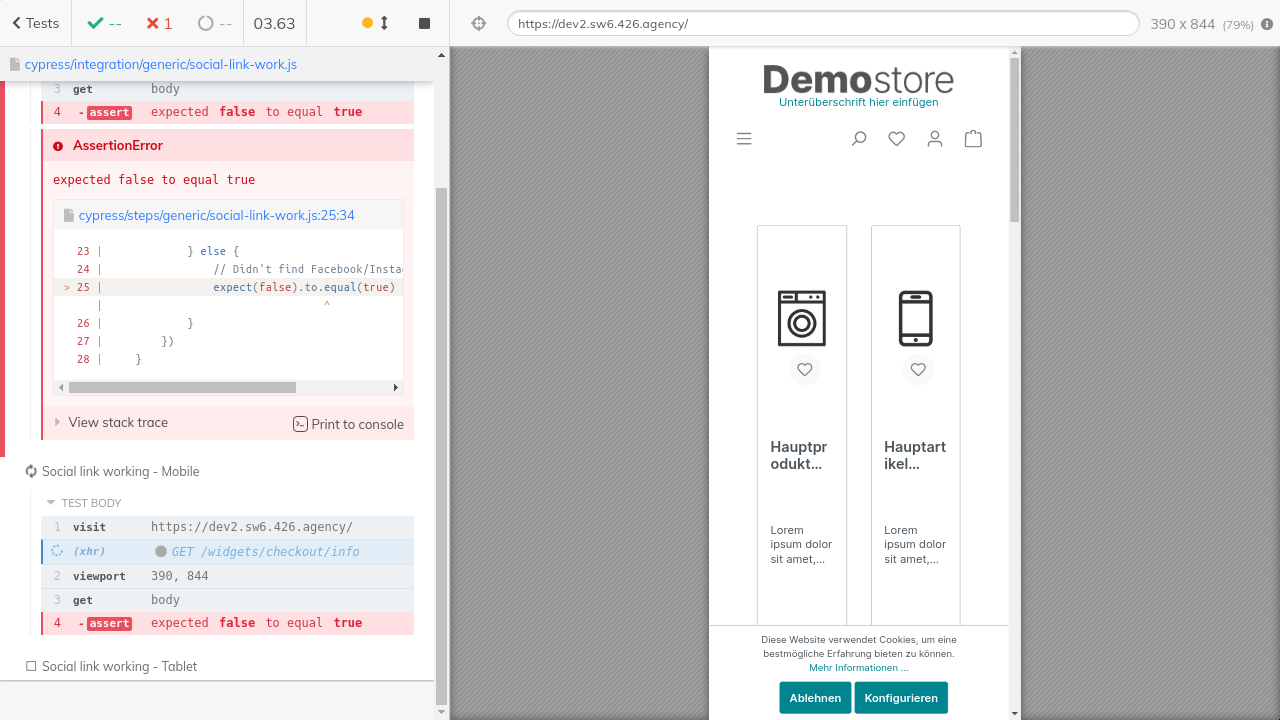Screen dimensions: 1280x720
Task: Open the wishlist heart icon in the store header
Action: pos(896,139)
